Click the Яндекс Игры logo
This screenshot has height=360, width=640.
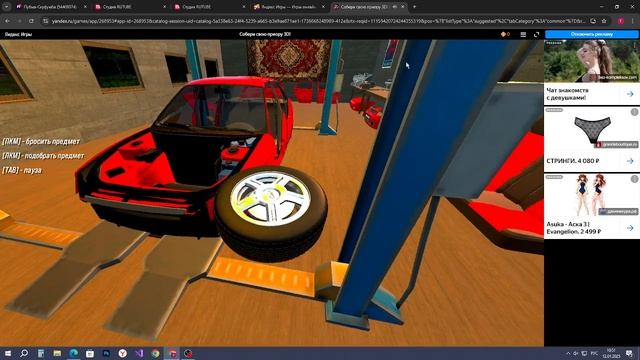click(18, 34)
